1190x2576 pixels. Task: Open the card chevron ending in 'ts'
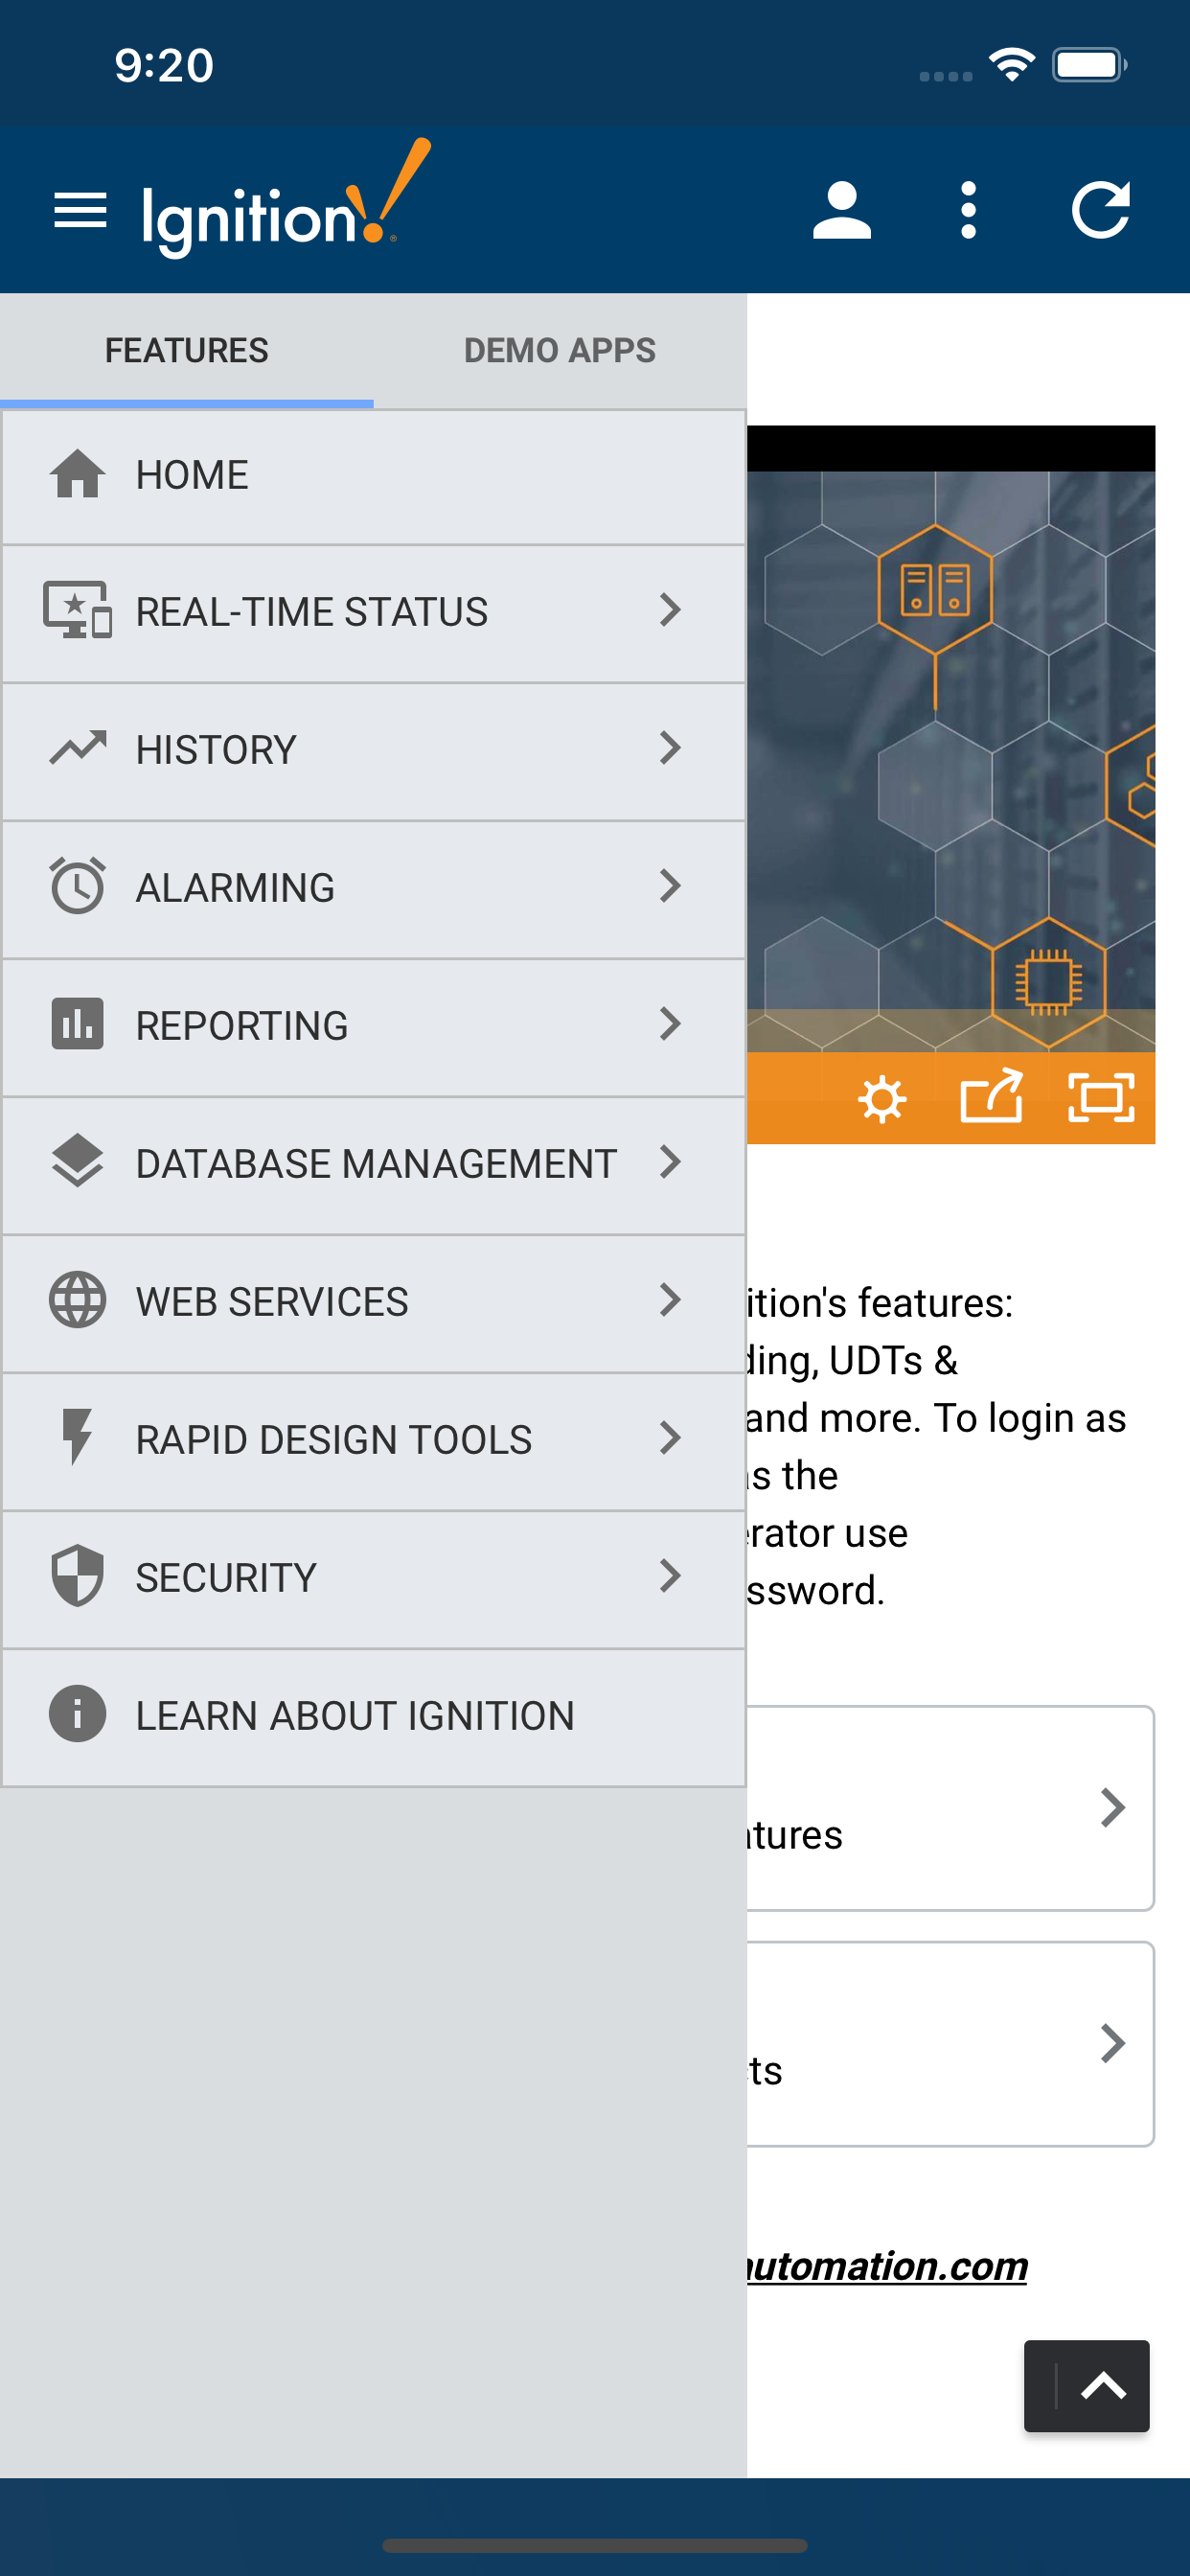(x=1113, y=2044)
